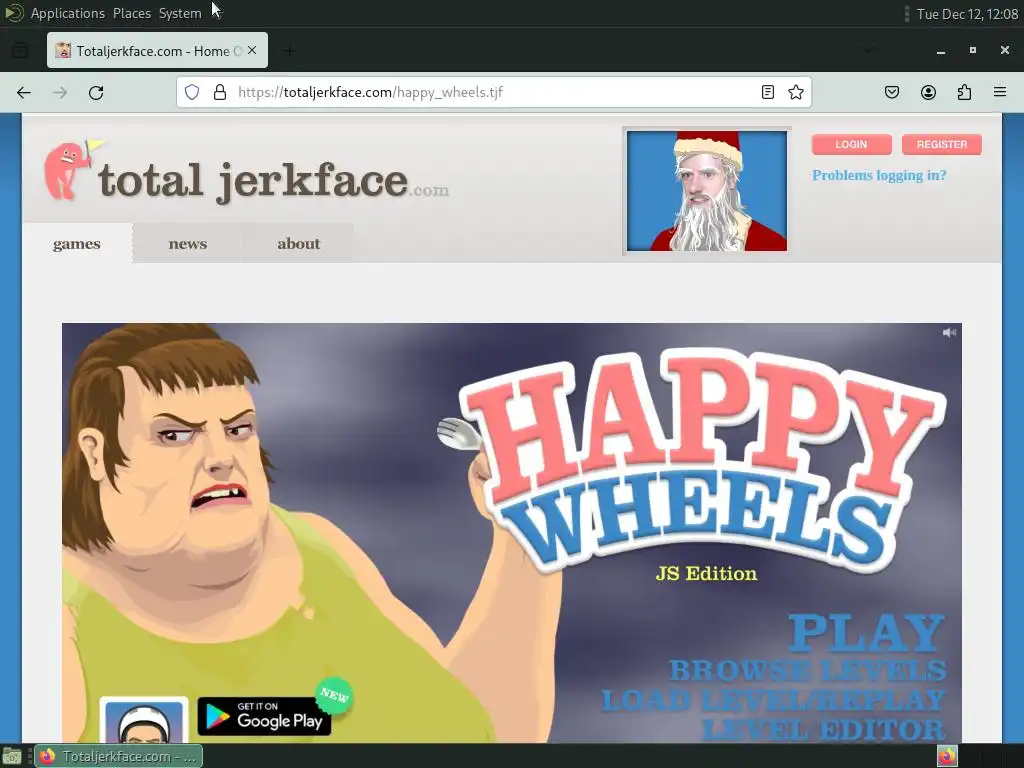Open the Firefox account icon
1024x768 pixels.
coord(928,92)
